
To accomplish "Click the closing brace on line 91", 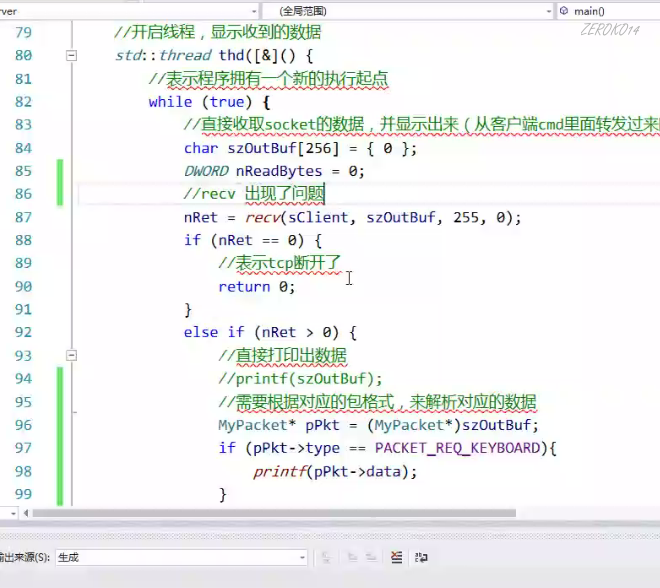I will (188, 310).
